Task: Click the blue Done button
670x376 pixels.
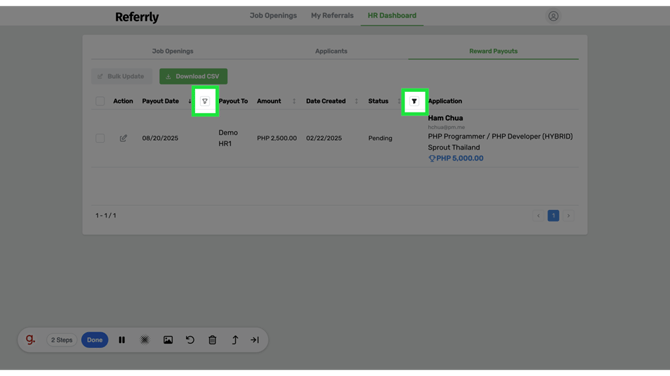Action: [x=94, y=340]
